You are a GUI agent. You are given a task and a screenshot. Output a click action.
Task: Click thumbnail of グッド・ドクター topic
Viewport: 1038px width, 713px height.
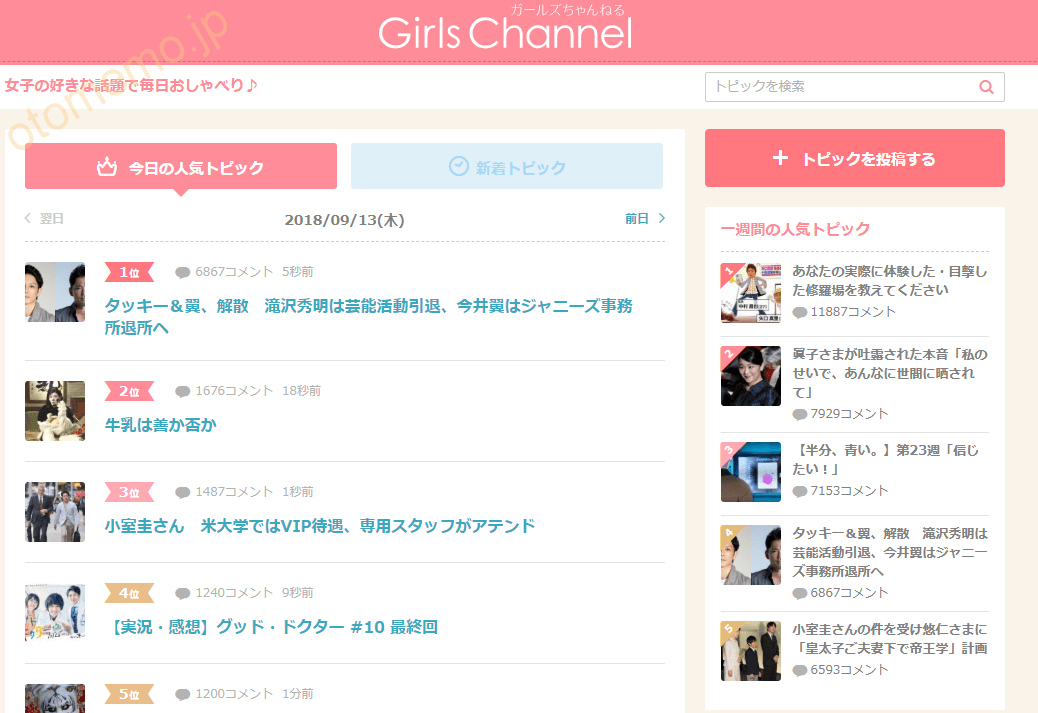55,613
